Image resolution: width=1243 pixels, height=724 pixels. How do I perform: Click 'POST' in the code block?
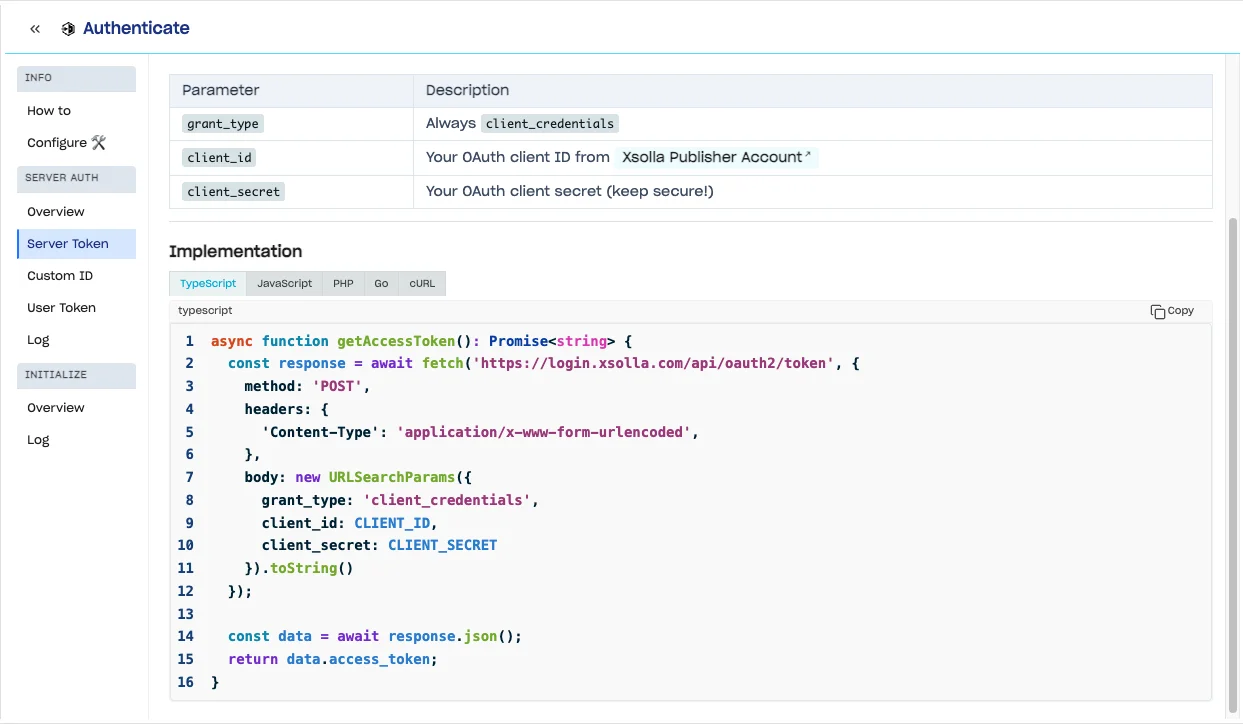(x=338, y=386)
